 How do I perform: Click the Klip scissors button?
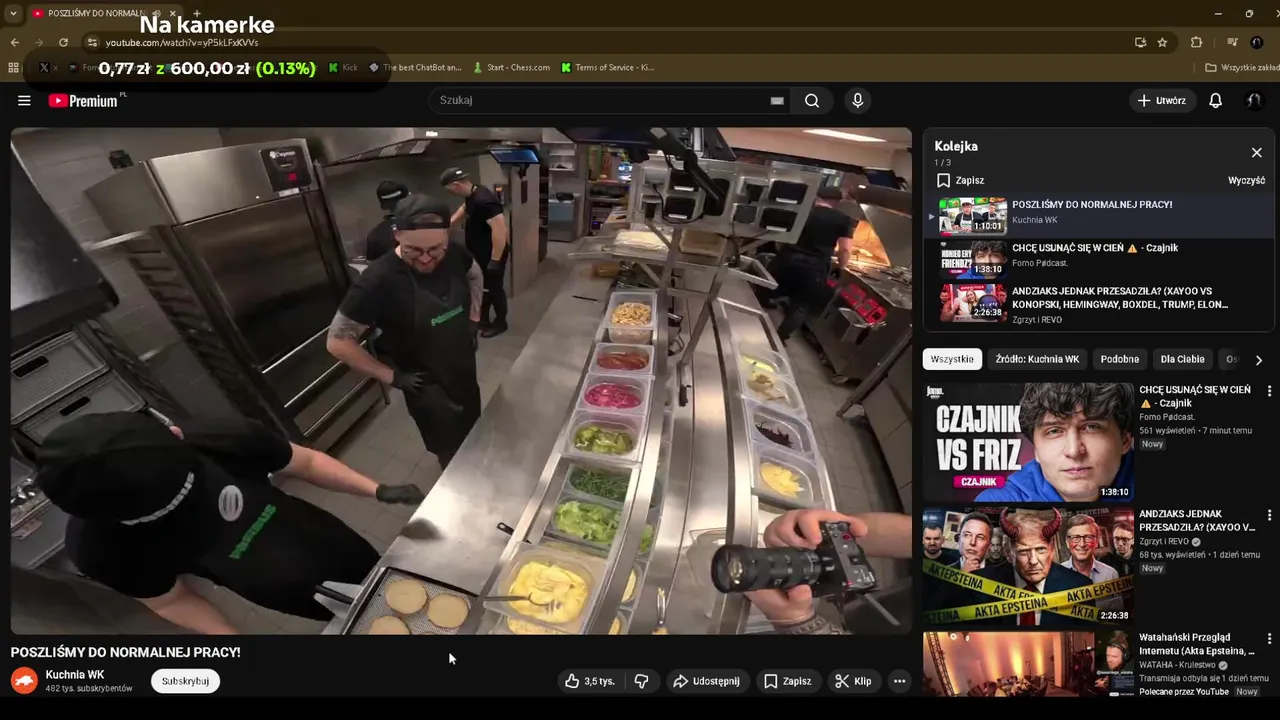pyautogui.click(x=853, y=681)
